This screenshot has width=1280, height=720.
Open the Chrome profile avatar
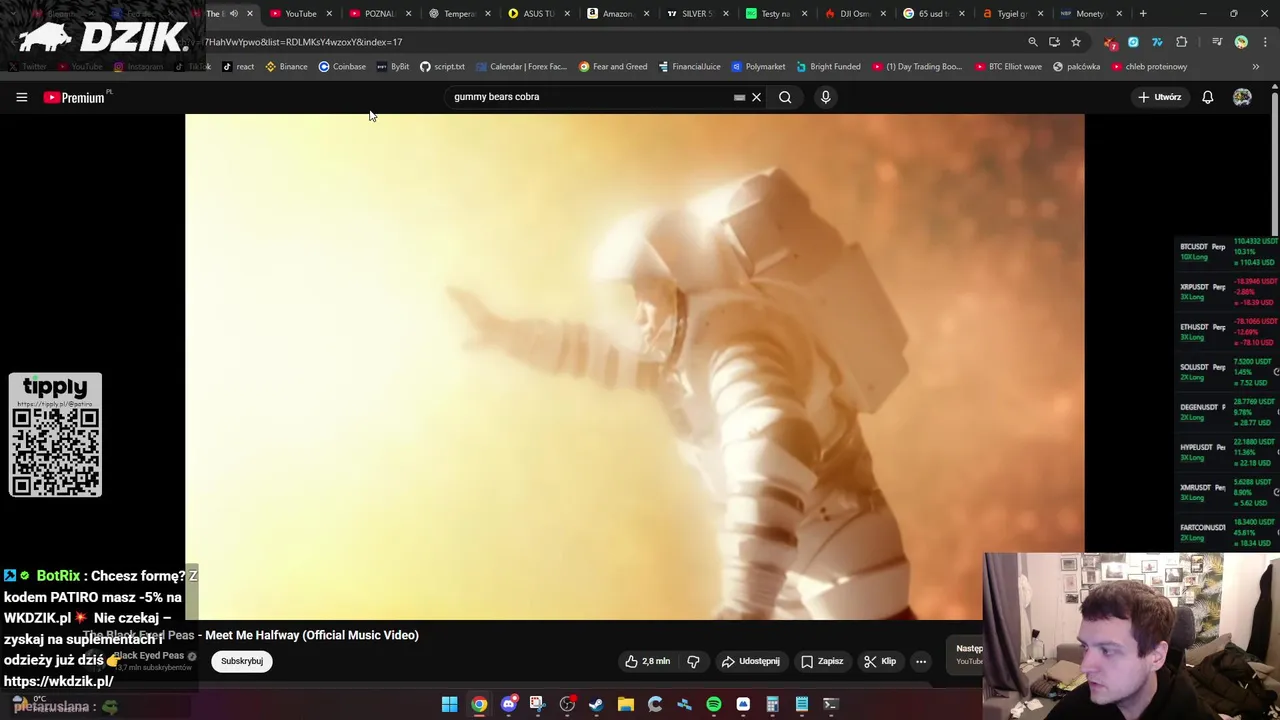[1241, 42]
